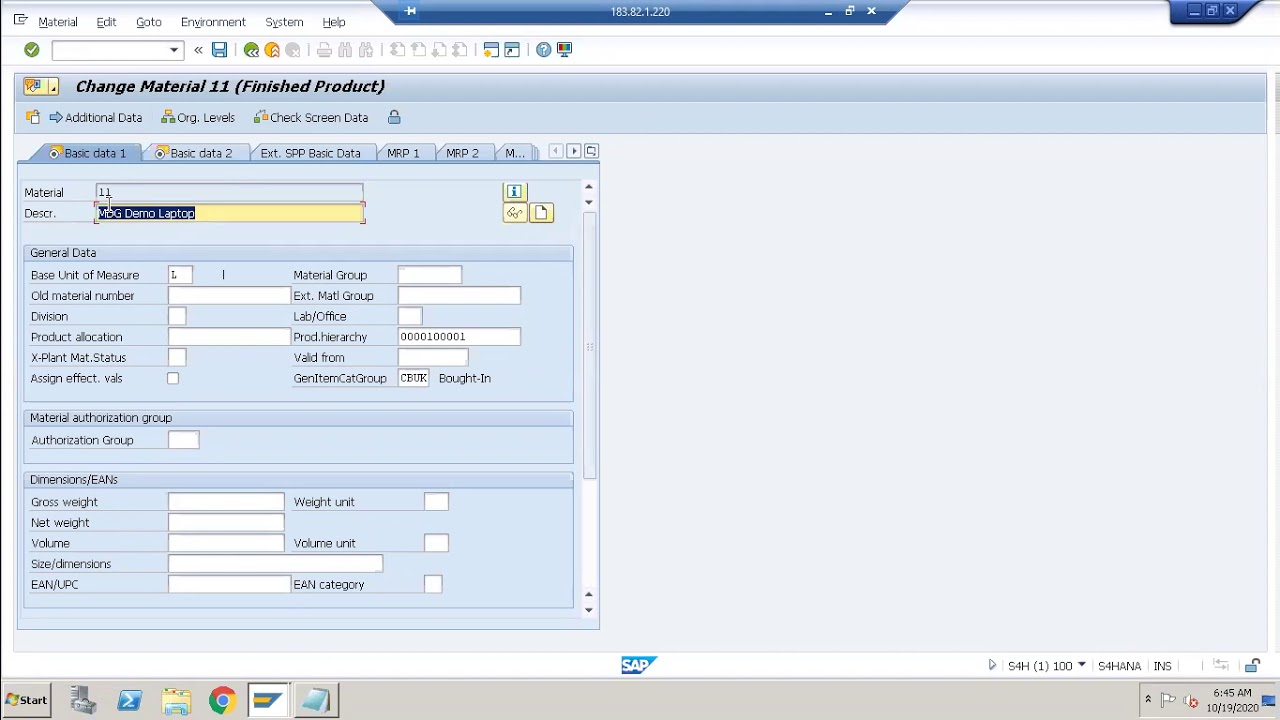Click the collapse double-chevron next to command field
Image resolution: width=1280 pixels, height=720 pixels.
[x=198, y=49]
